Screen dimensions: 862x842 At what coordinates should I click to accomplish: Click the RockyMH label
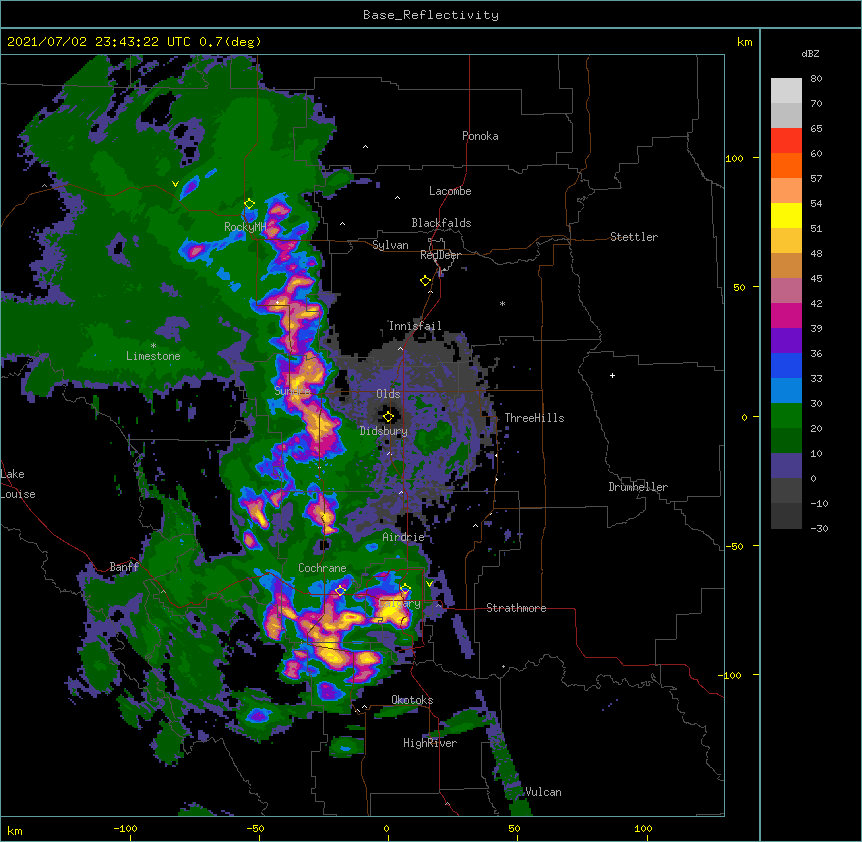pyautogui.click(x=245, y=227)
